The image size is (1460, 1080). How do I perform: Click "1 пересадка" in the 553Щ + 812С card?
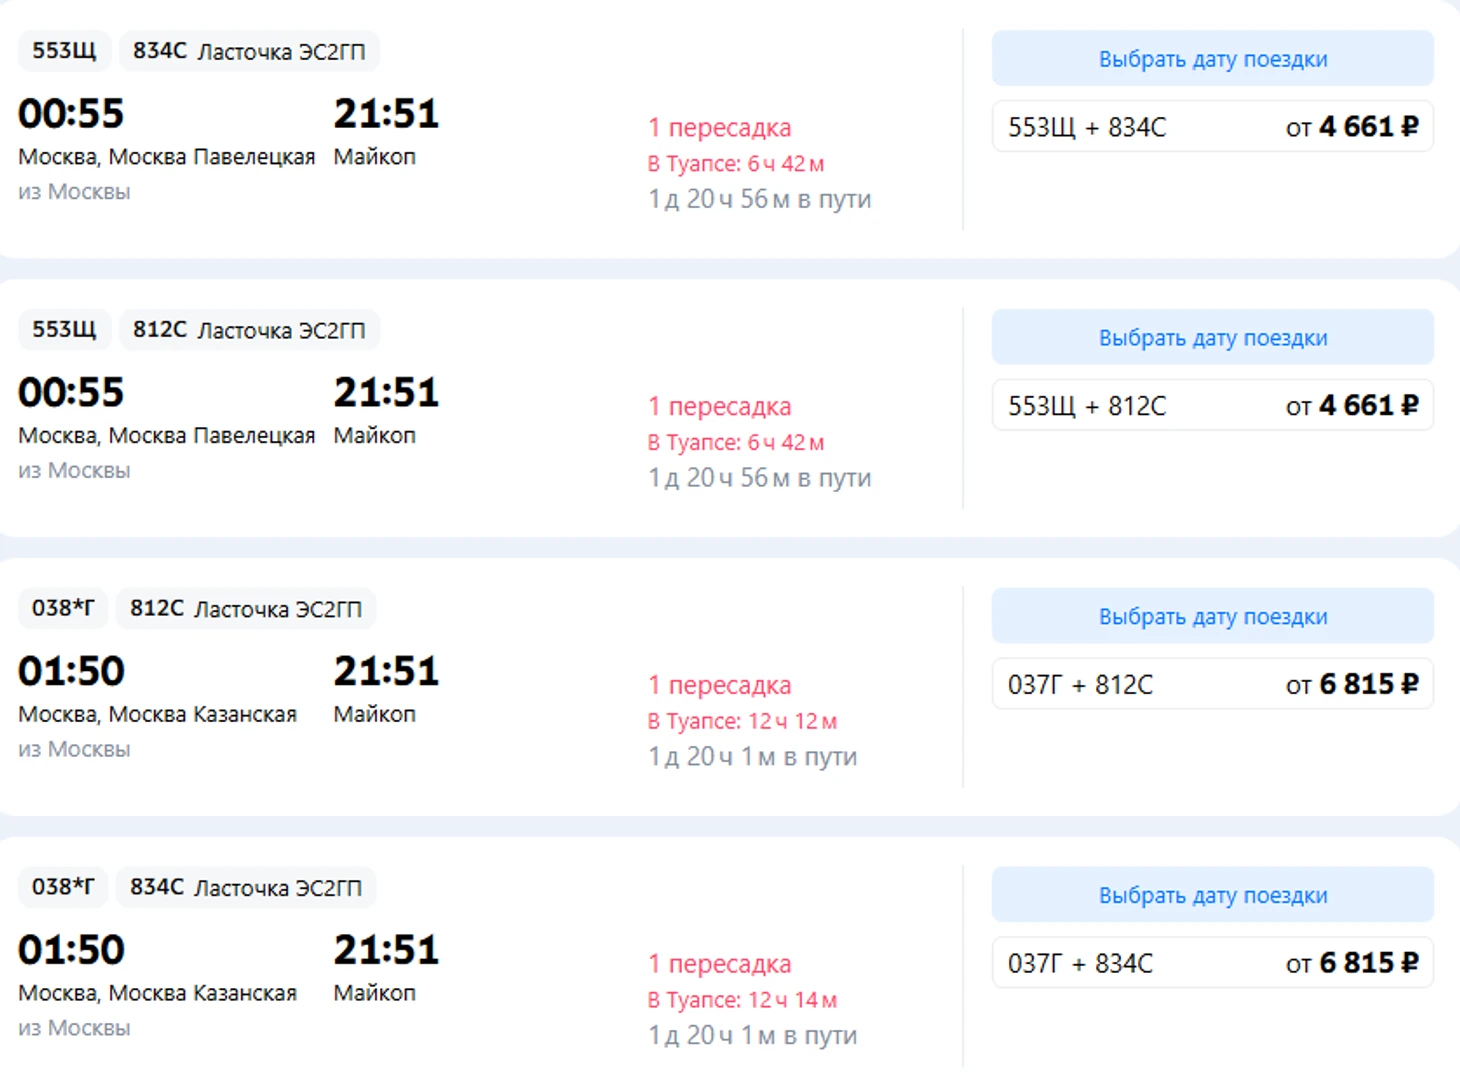pyautogui.click(x=719, y=407)
